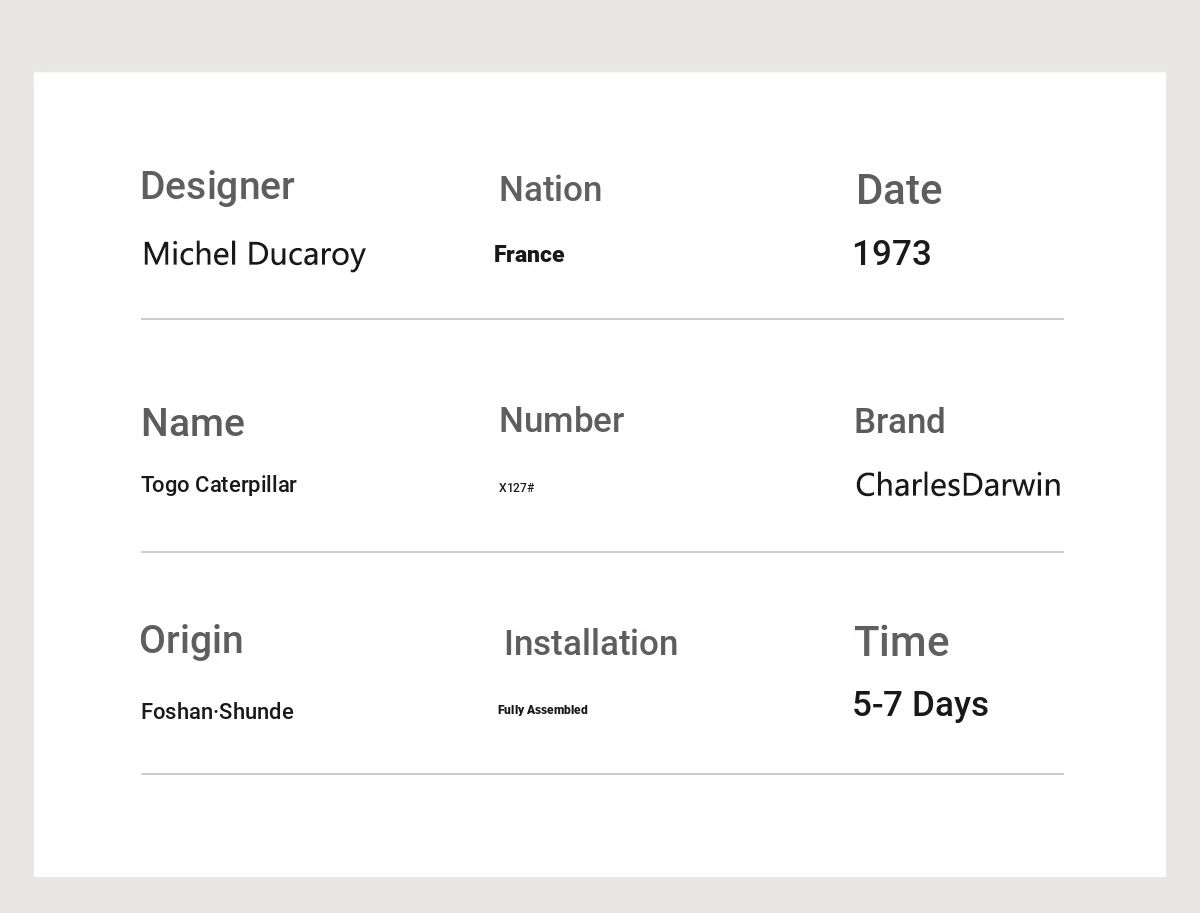Click the Designer heading label
1200x913 pixels.
click(x=217, y=187)
